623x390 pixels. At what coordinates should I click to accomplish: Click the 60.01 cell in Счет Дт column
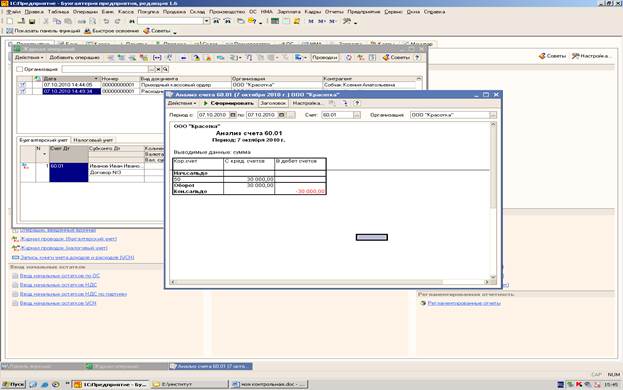[x=68, y=172]
